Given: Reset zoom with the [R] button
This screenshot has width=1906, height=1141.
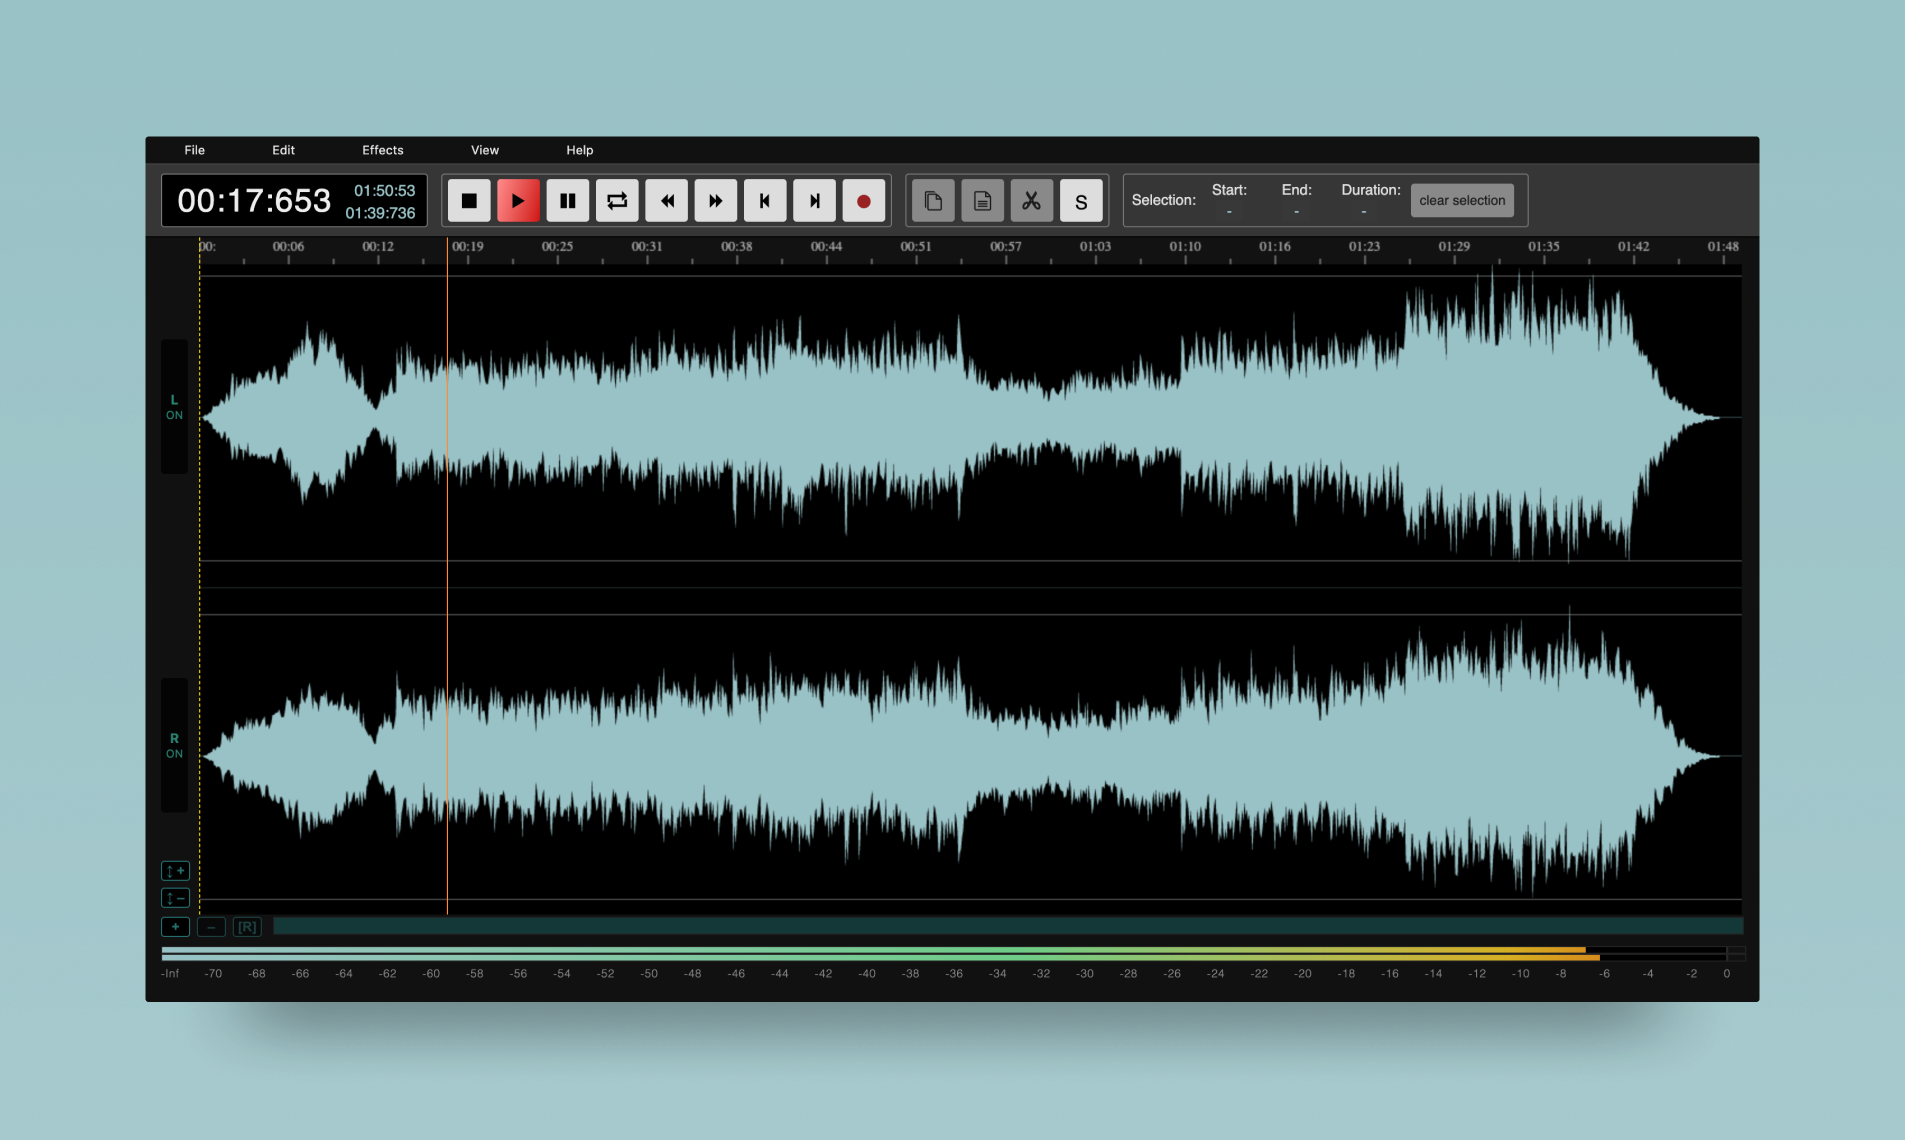Looking at the screenshot, I should (247, 927).
